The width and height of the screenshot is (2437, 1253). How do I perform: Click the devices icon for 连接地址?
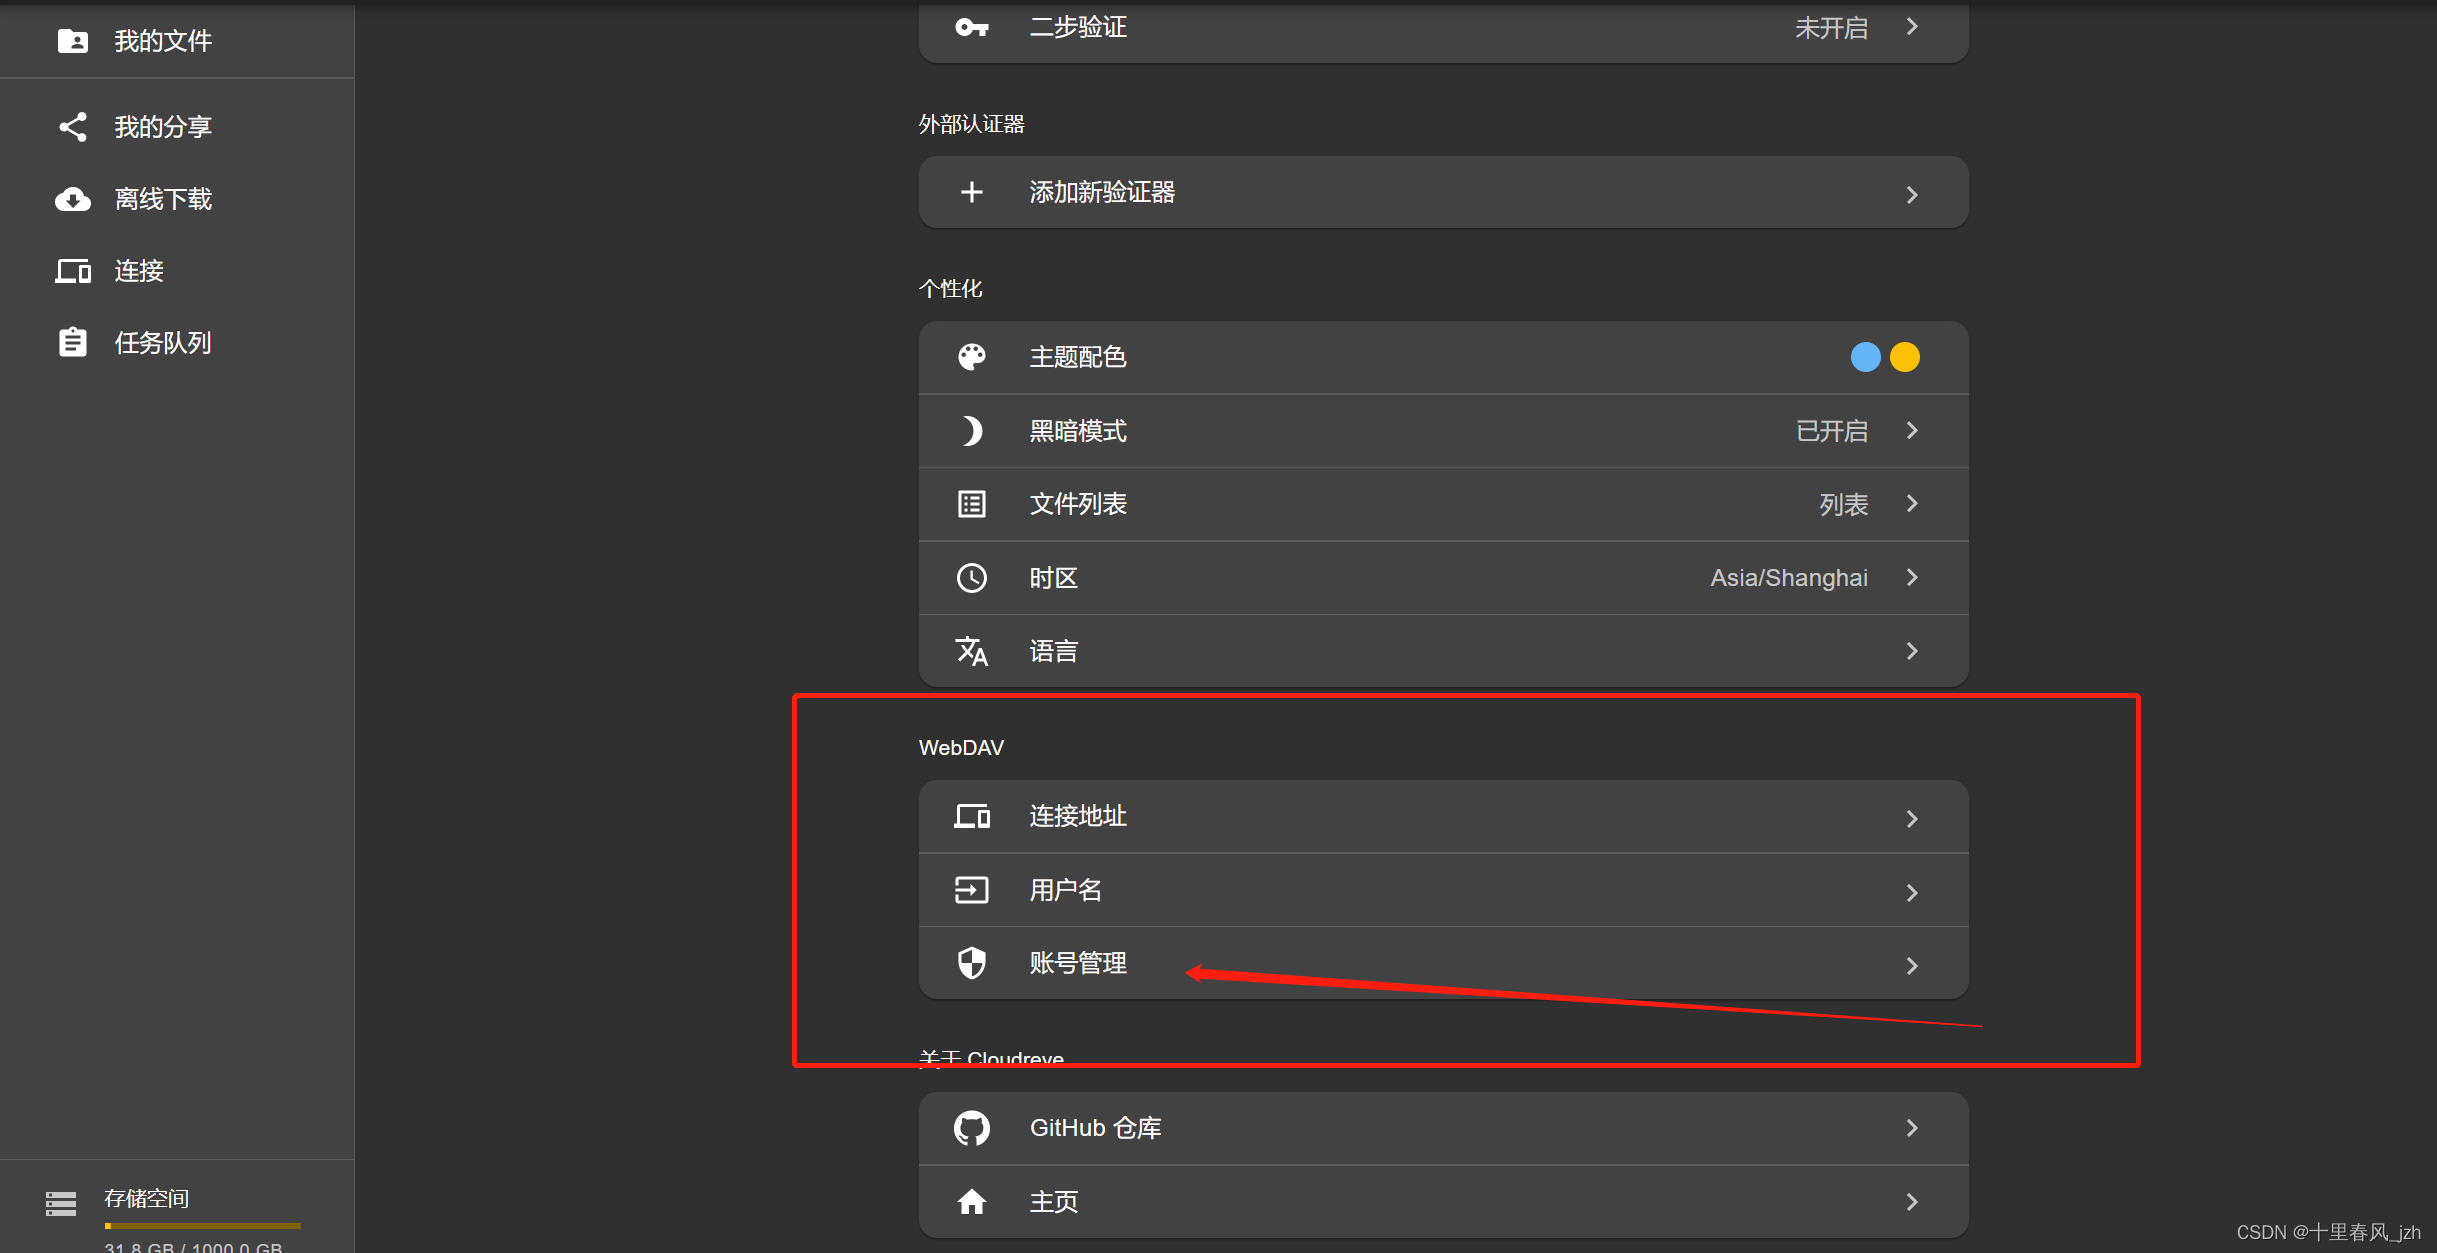click(x=971, y=816)
